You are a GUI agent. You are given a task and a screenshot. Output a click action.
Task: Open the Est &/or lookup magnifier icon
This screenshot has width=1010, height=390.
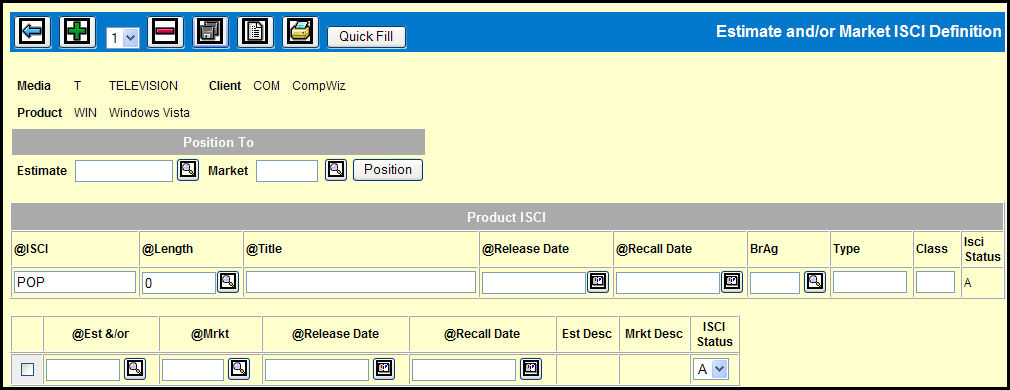pos(135,369)
